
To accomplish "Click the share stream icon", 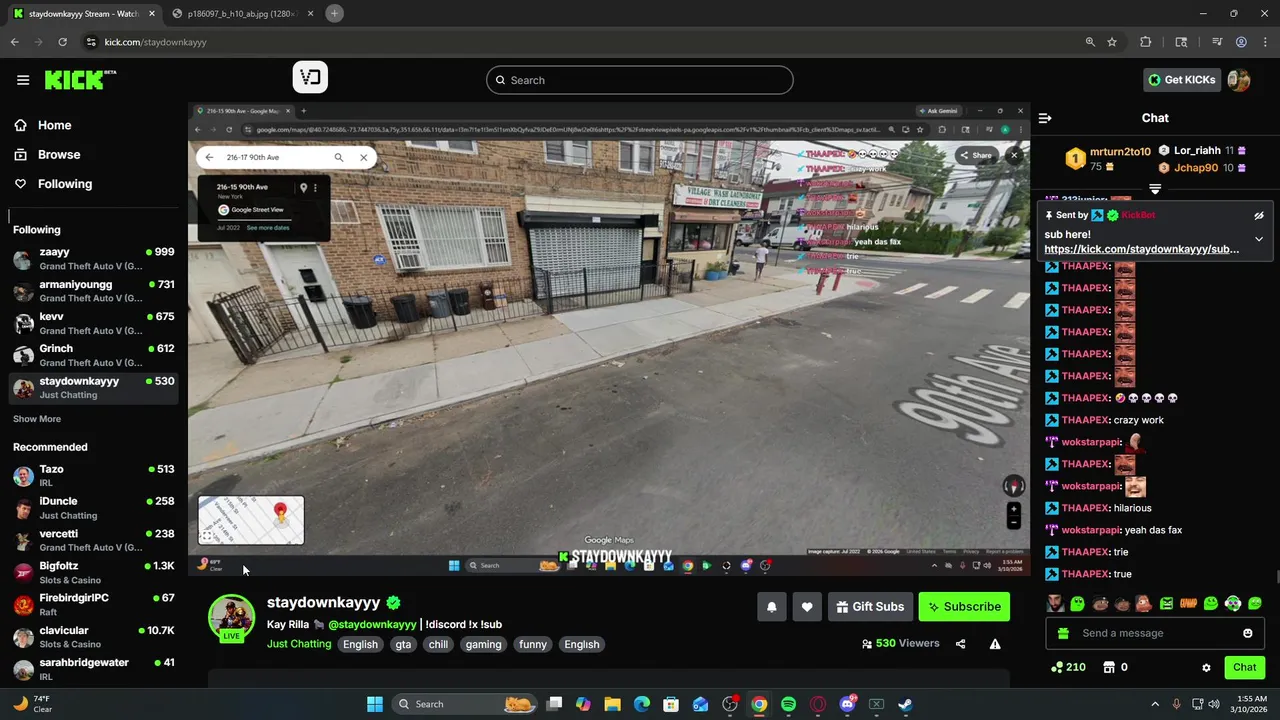I will [x=960, y=644].
